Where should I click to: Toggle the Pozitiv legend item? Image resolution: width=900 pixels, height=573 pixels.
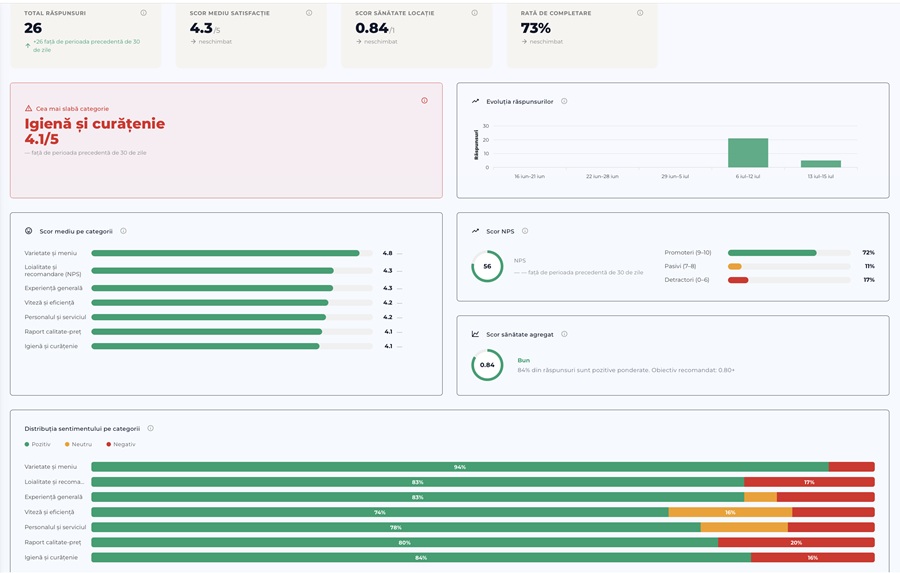37,444
